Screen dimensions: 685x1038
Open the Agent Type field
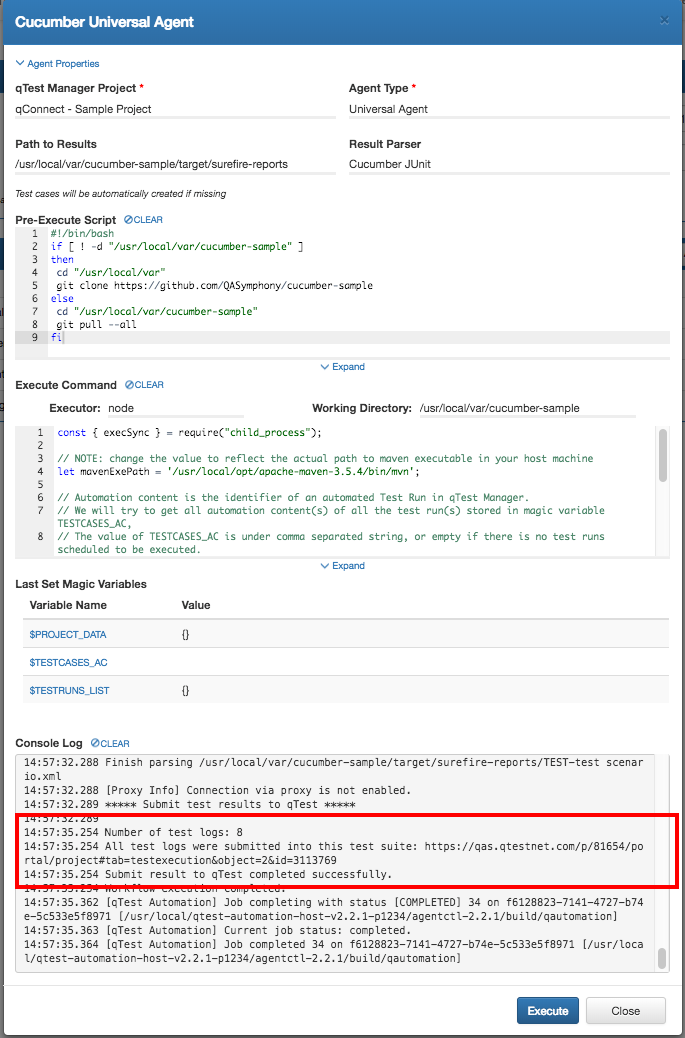[x=510, y=109]
